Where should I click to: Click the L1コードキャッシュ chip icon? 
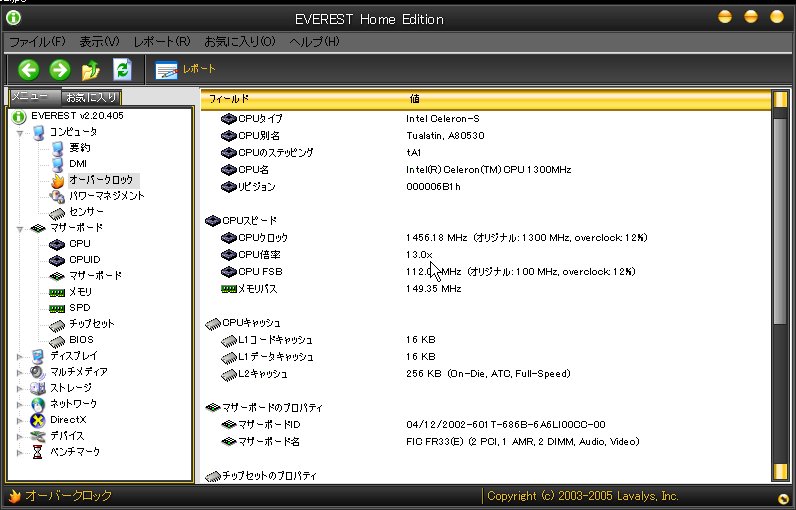[x=229, y=340]
